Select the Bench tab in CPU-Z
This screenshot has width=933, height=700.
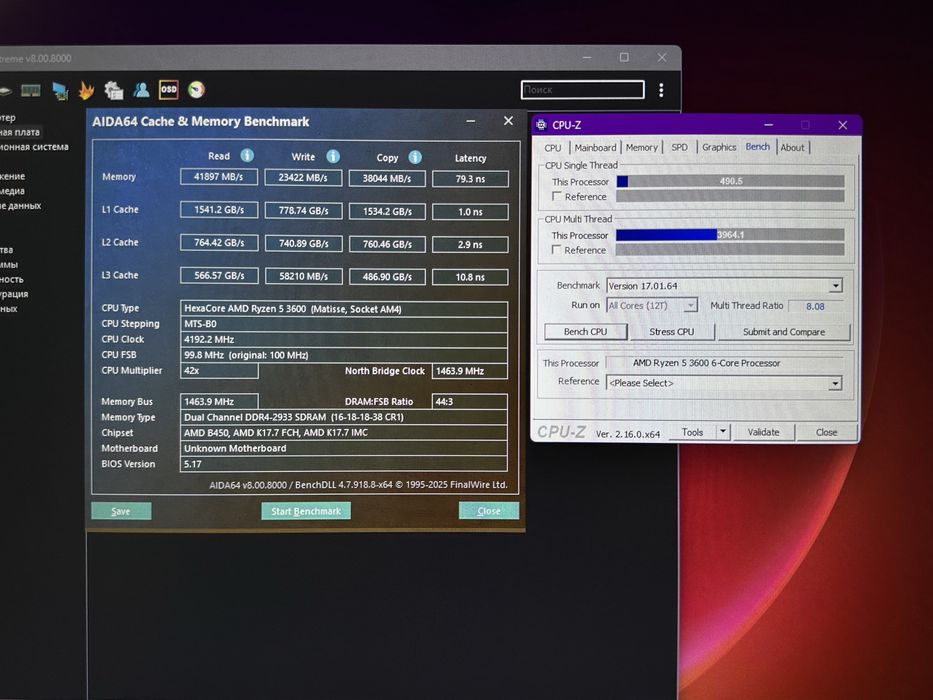757,146
